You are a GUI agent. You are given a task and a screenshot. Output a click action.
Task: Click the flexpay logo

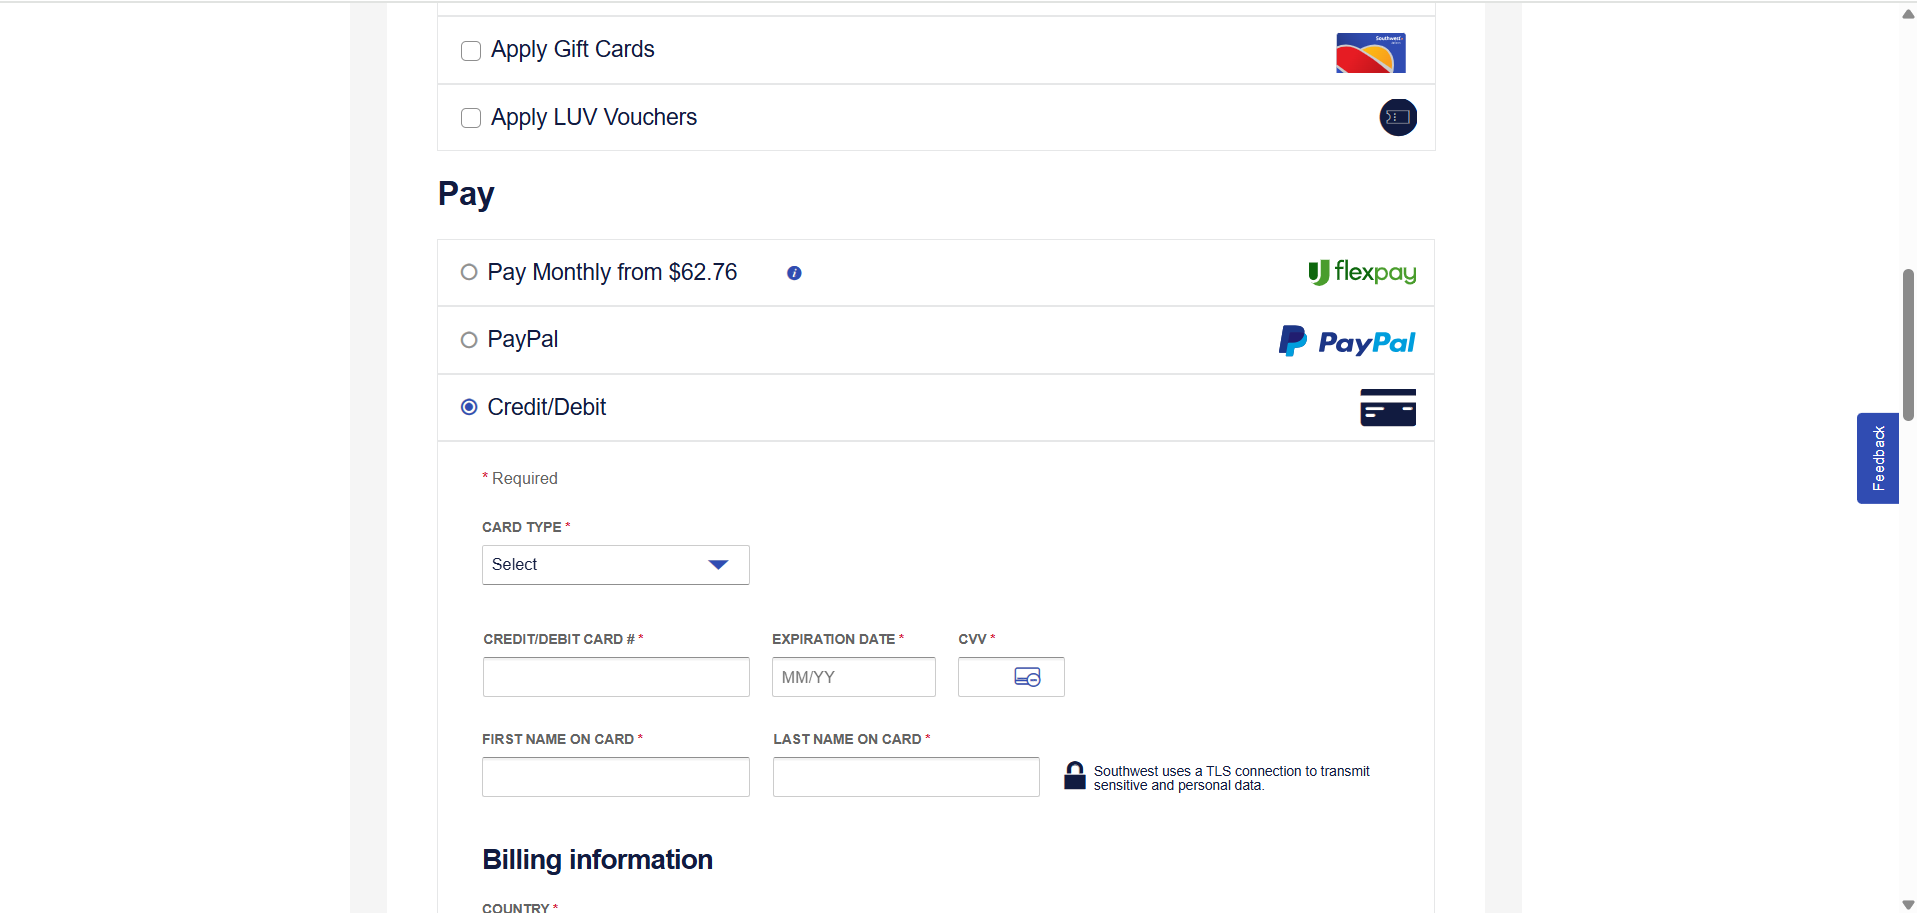(1362, 272)
